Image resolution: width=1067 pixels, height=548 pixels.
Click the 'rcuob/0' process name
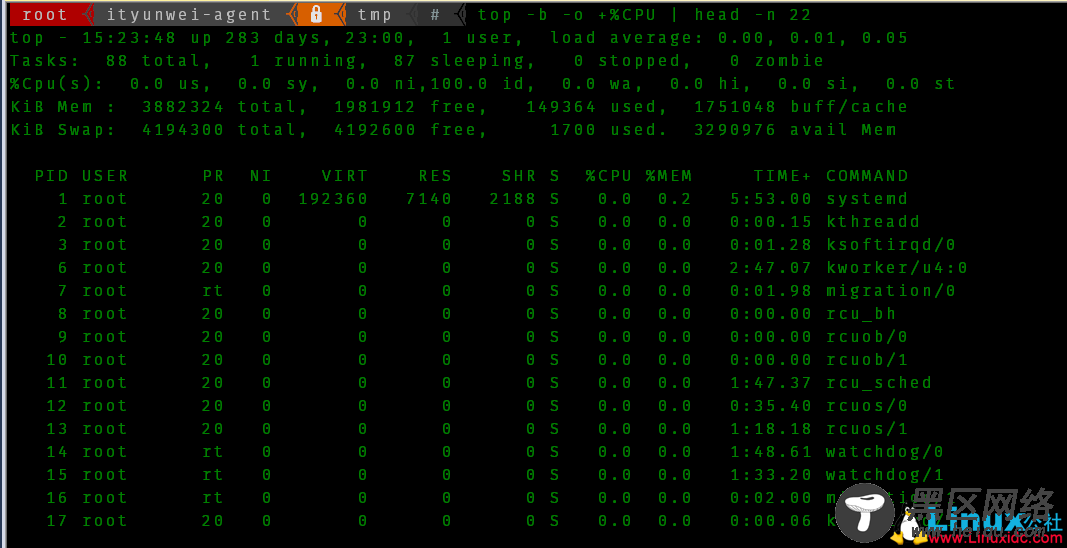[867, 337]
